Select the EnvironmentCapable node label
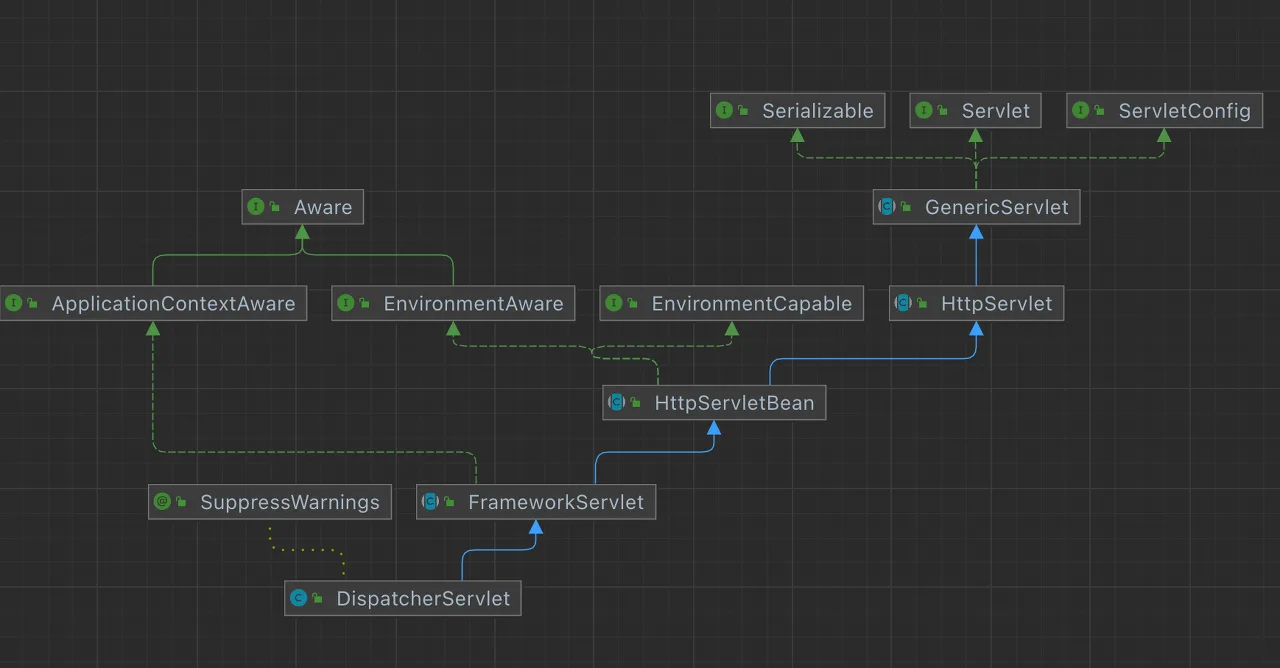This screenshot has height=668, width=1280. click(x=752, y=303)
